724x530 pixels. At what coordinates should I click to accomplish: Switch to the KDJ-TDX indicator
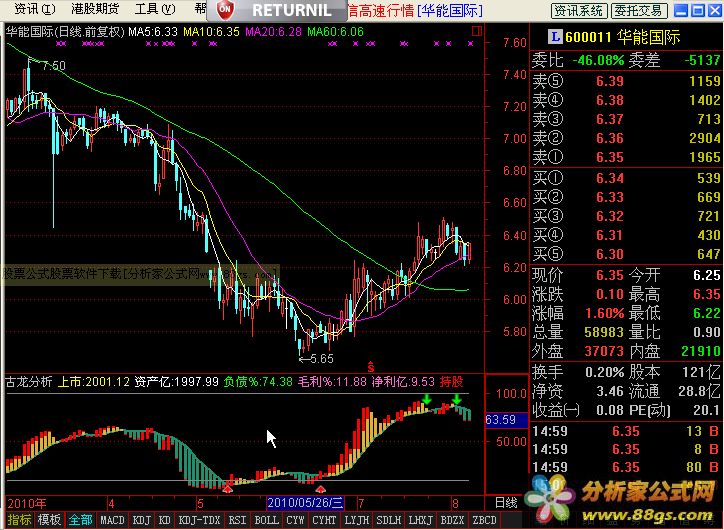click(x=199, y=520)
